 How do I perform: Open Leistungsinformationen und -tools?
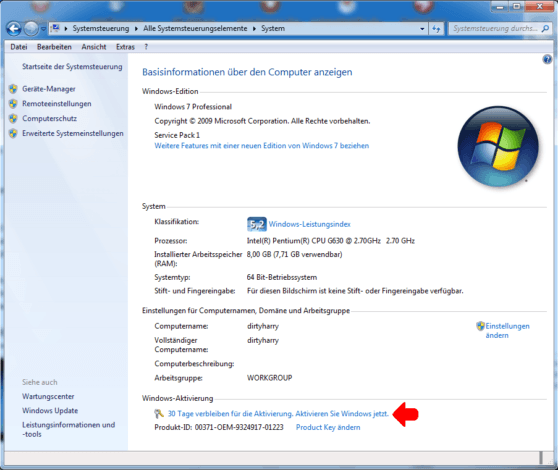[68, 429]
